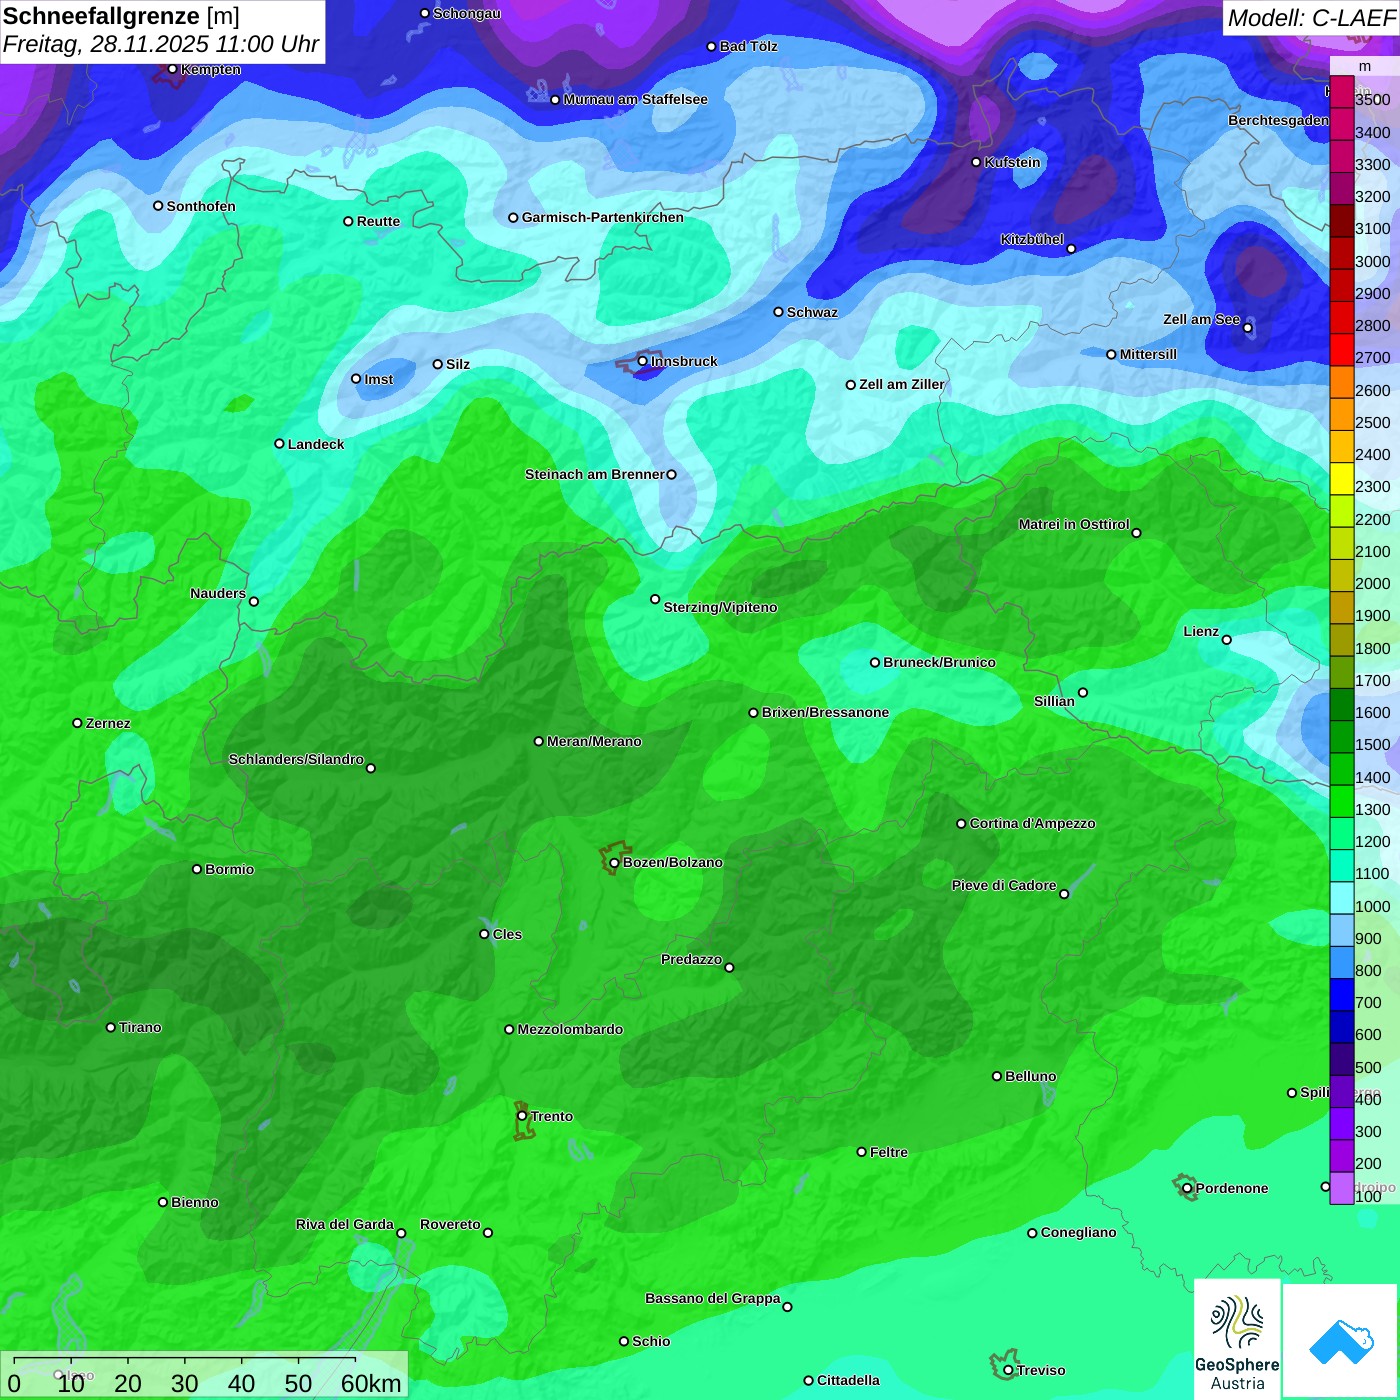Click the "Sterzing/Vipiteno" label

pyautogui.click(x=720, y=607)
